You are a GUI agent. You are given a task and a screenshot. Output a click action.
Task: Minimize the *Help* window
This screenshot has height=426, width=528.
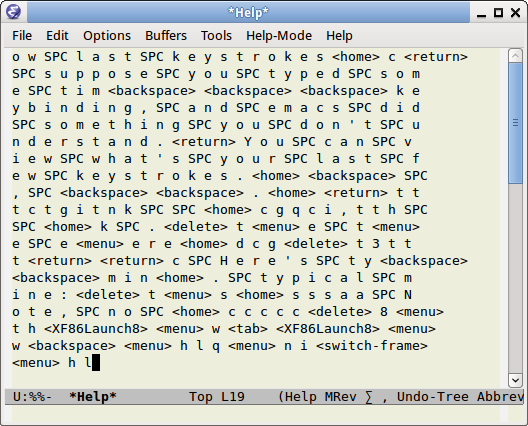pyautogui.click(x=482, y=13)
